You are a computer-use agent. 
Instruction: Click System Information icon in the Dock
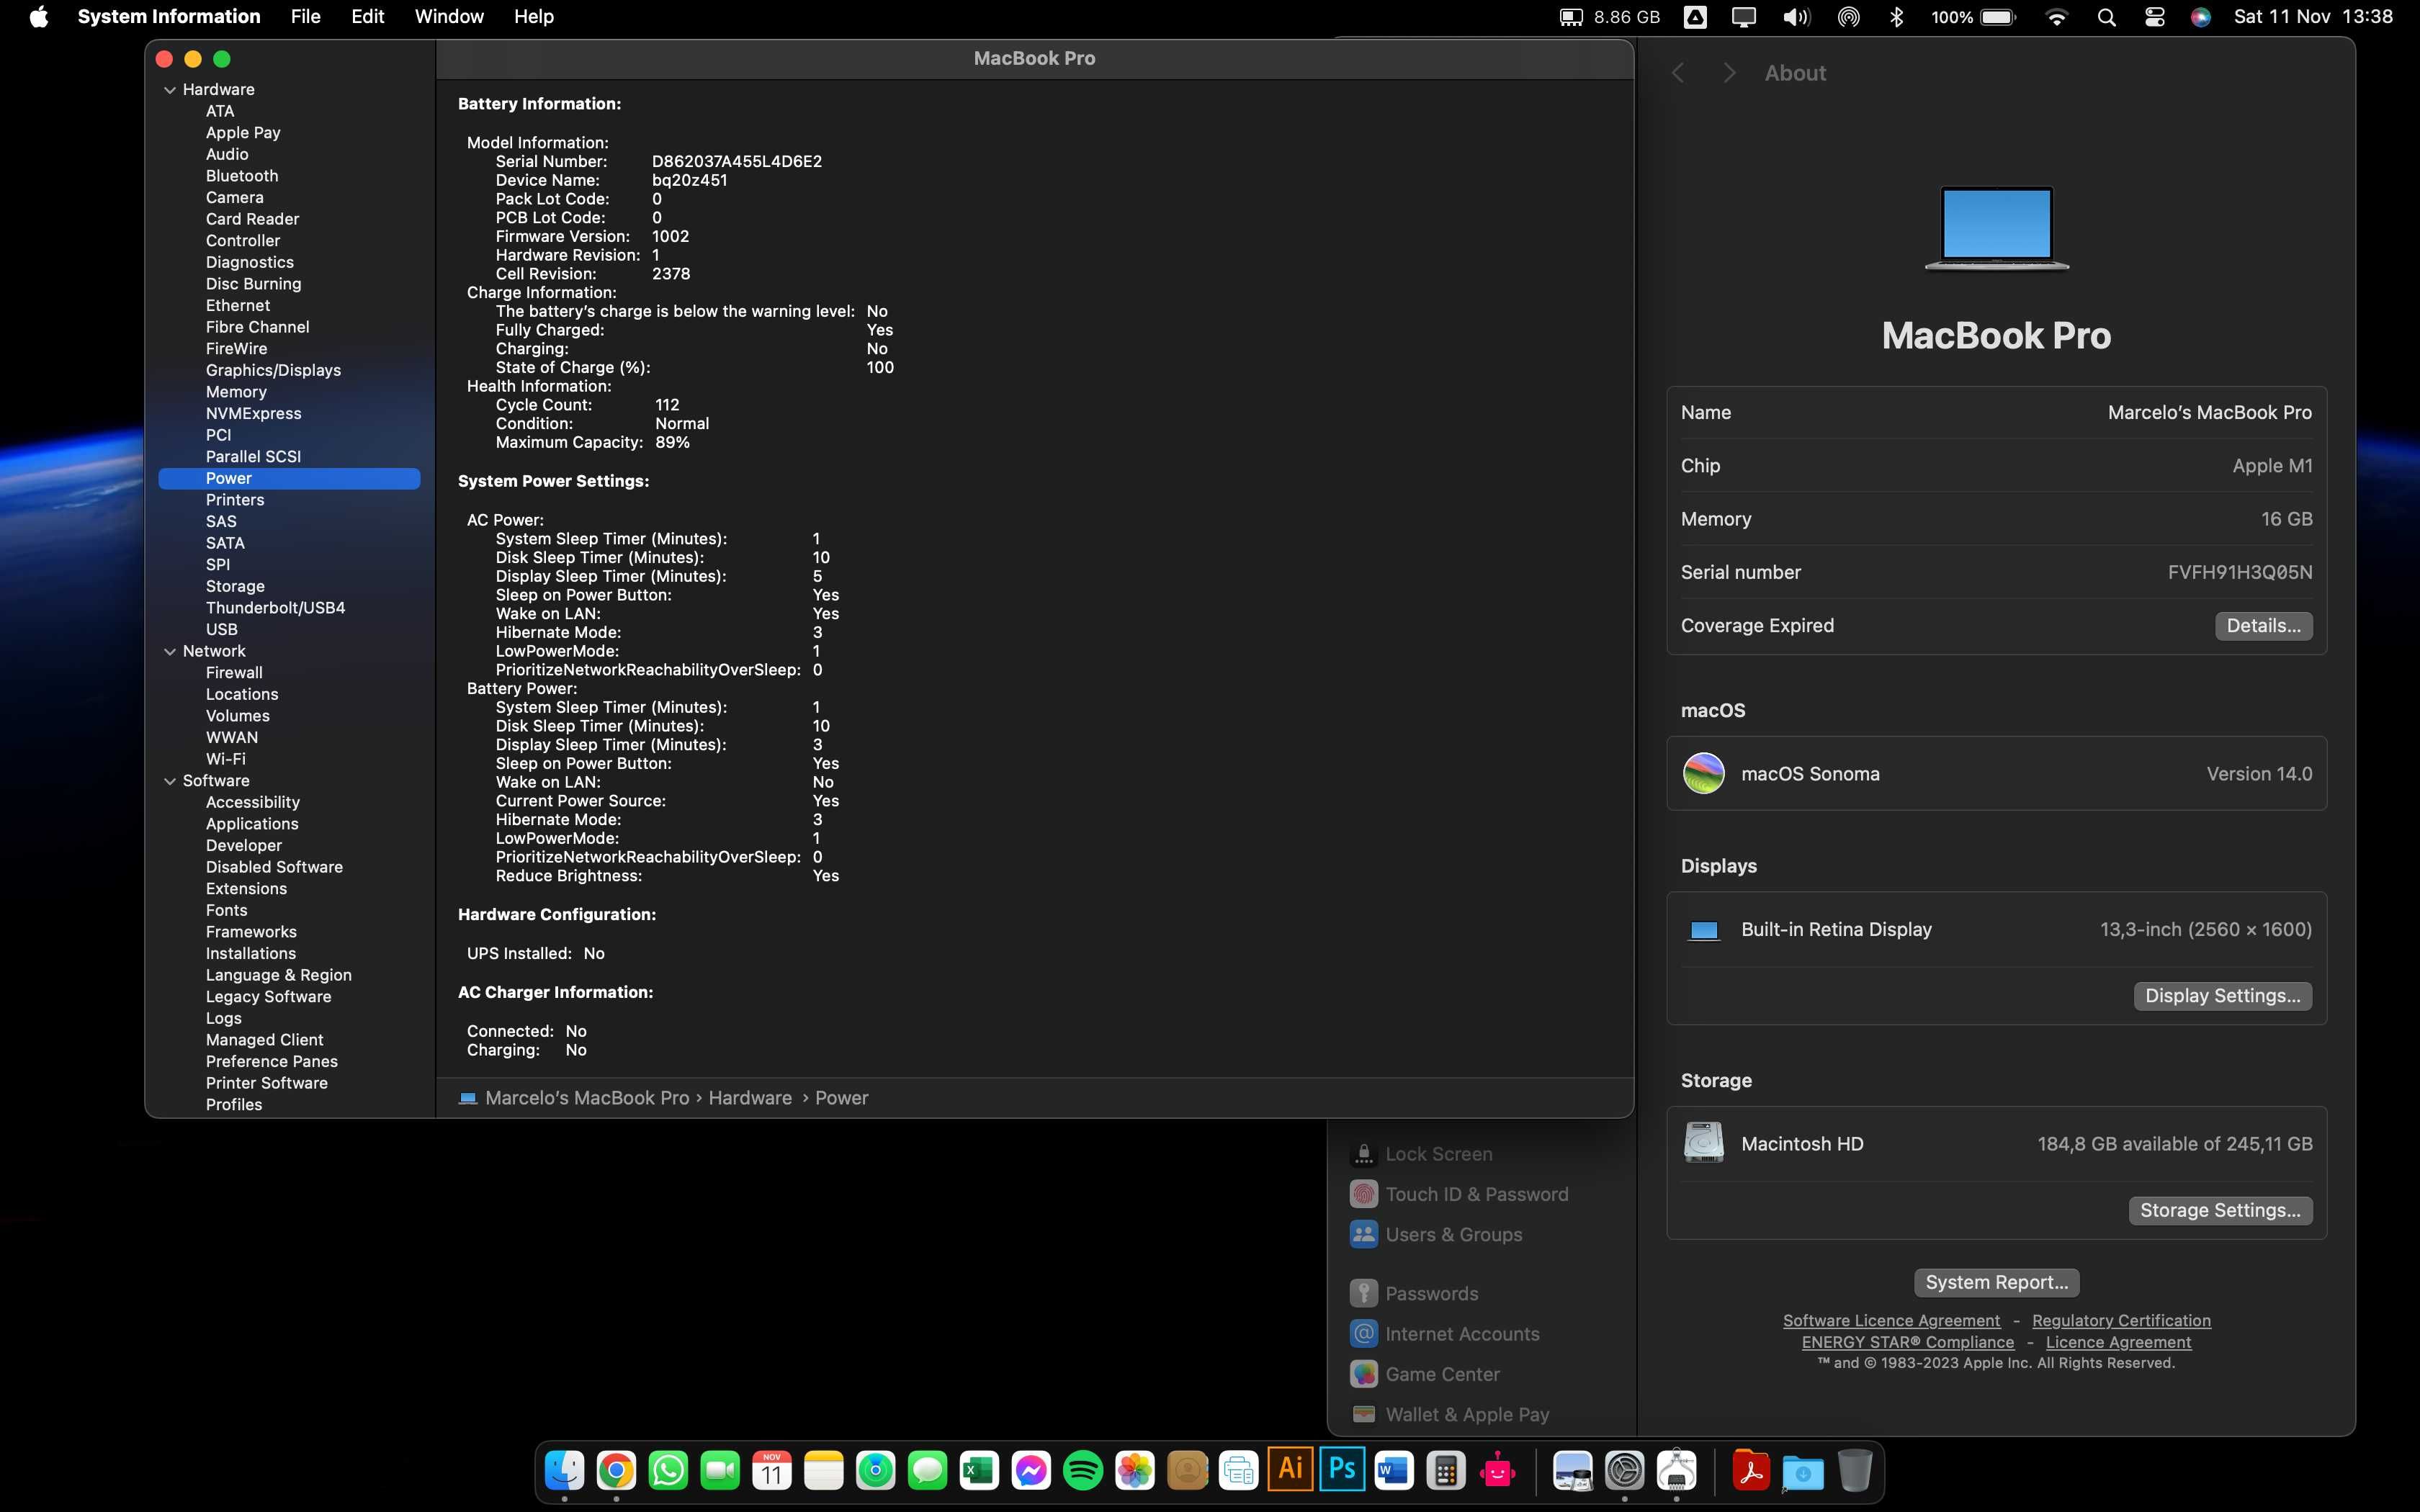pyautogui.click(x=1677, y=1470)
